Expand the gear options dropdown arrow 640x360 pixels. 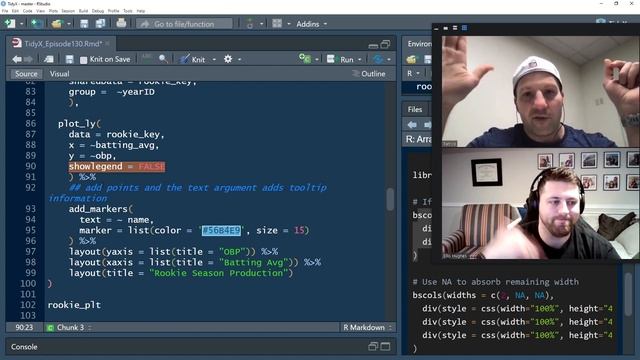[240, 60]
